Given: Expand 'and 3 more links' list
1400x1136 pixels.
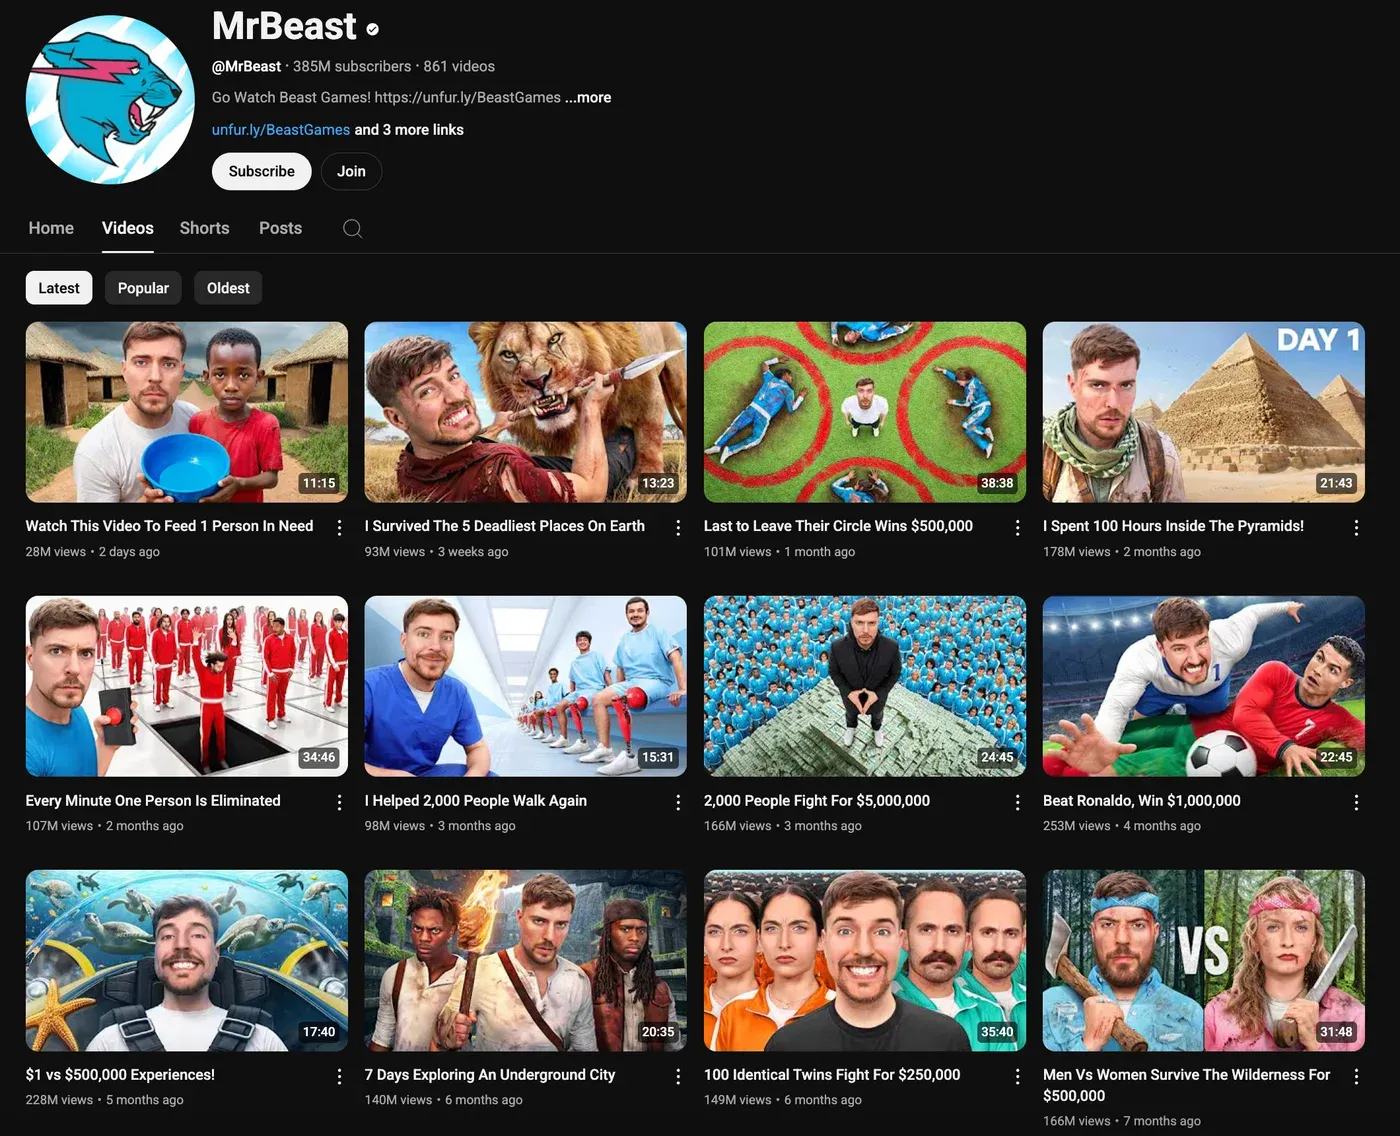Looking at the screenshot, I should click(x=409, y=130).
